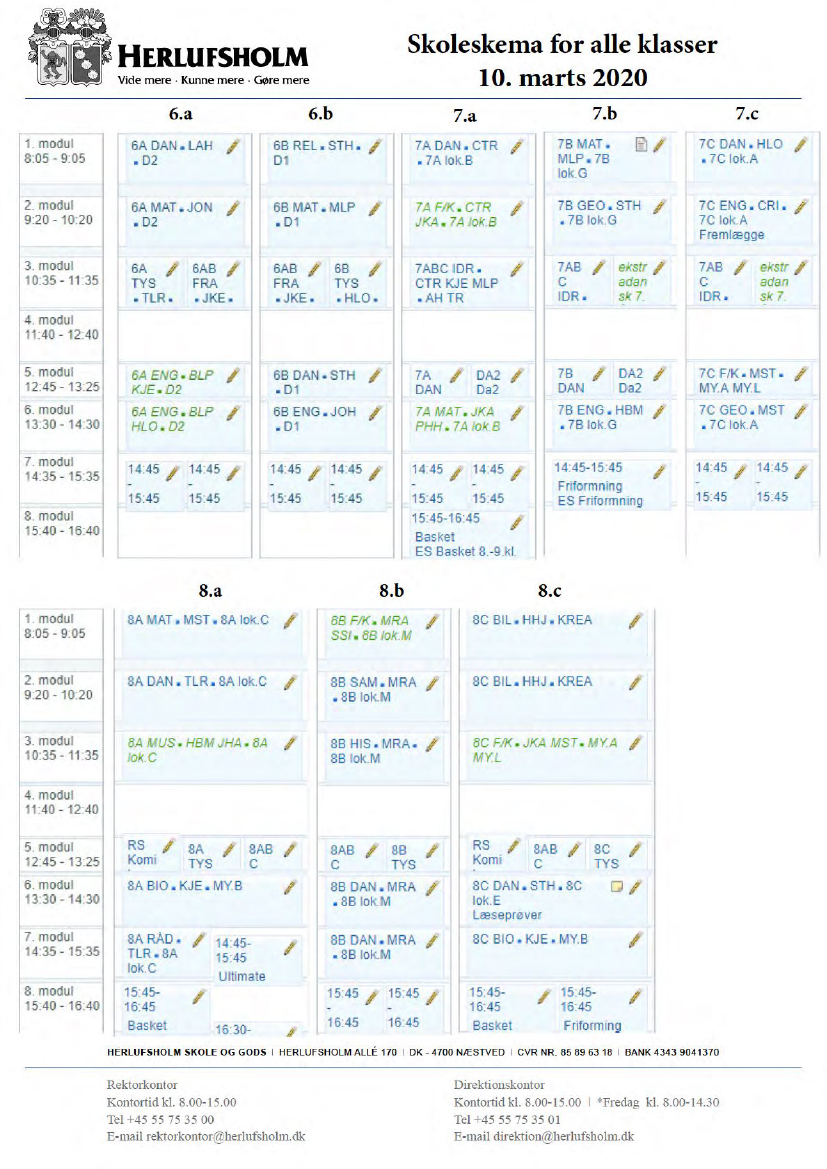The height and width of the screenshot is (1169, 827).
Task: Click the 8C F/K JKA MST lesson
Action: 545,750
